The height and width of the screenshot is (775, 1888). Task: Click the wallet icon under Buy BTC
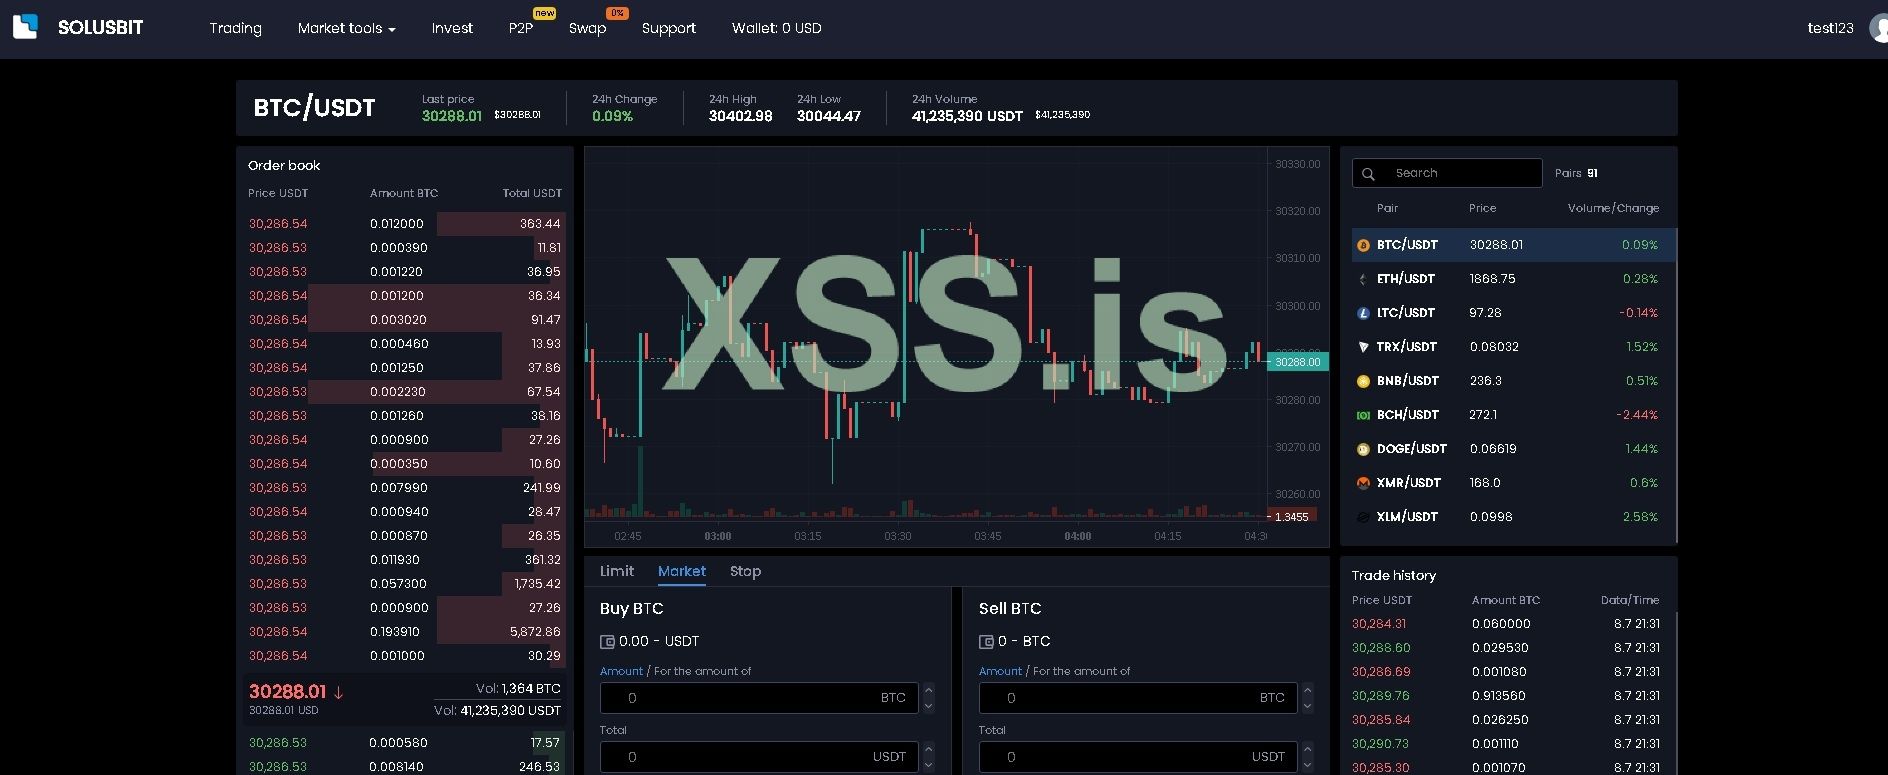coord(607,642)
